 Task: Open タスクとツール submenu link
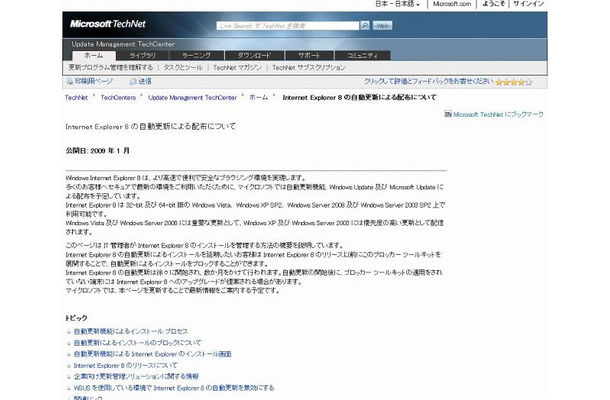(183, 67)
